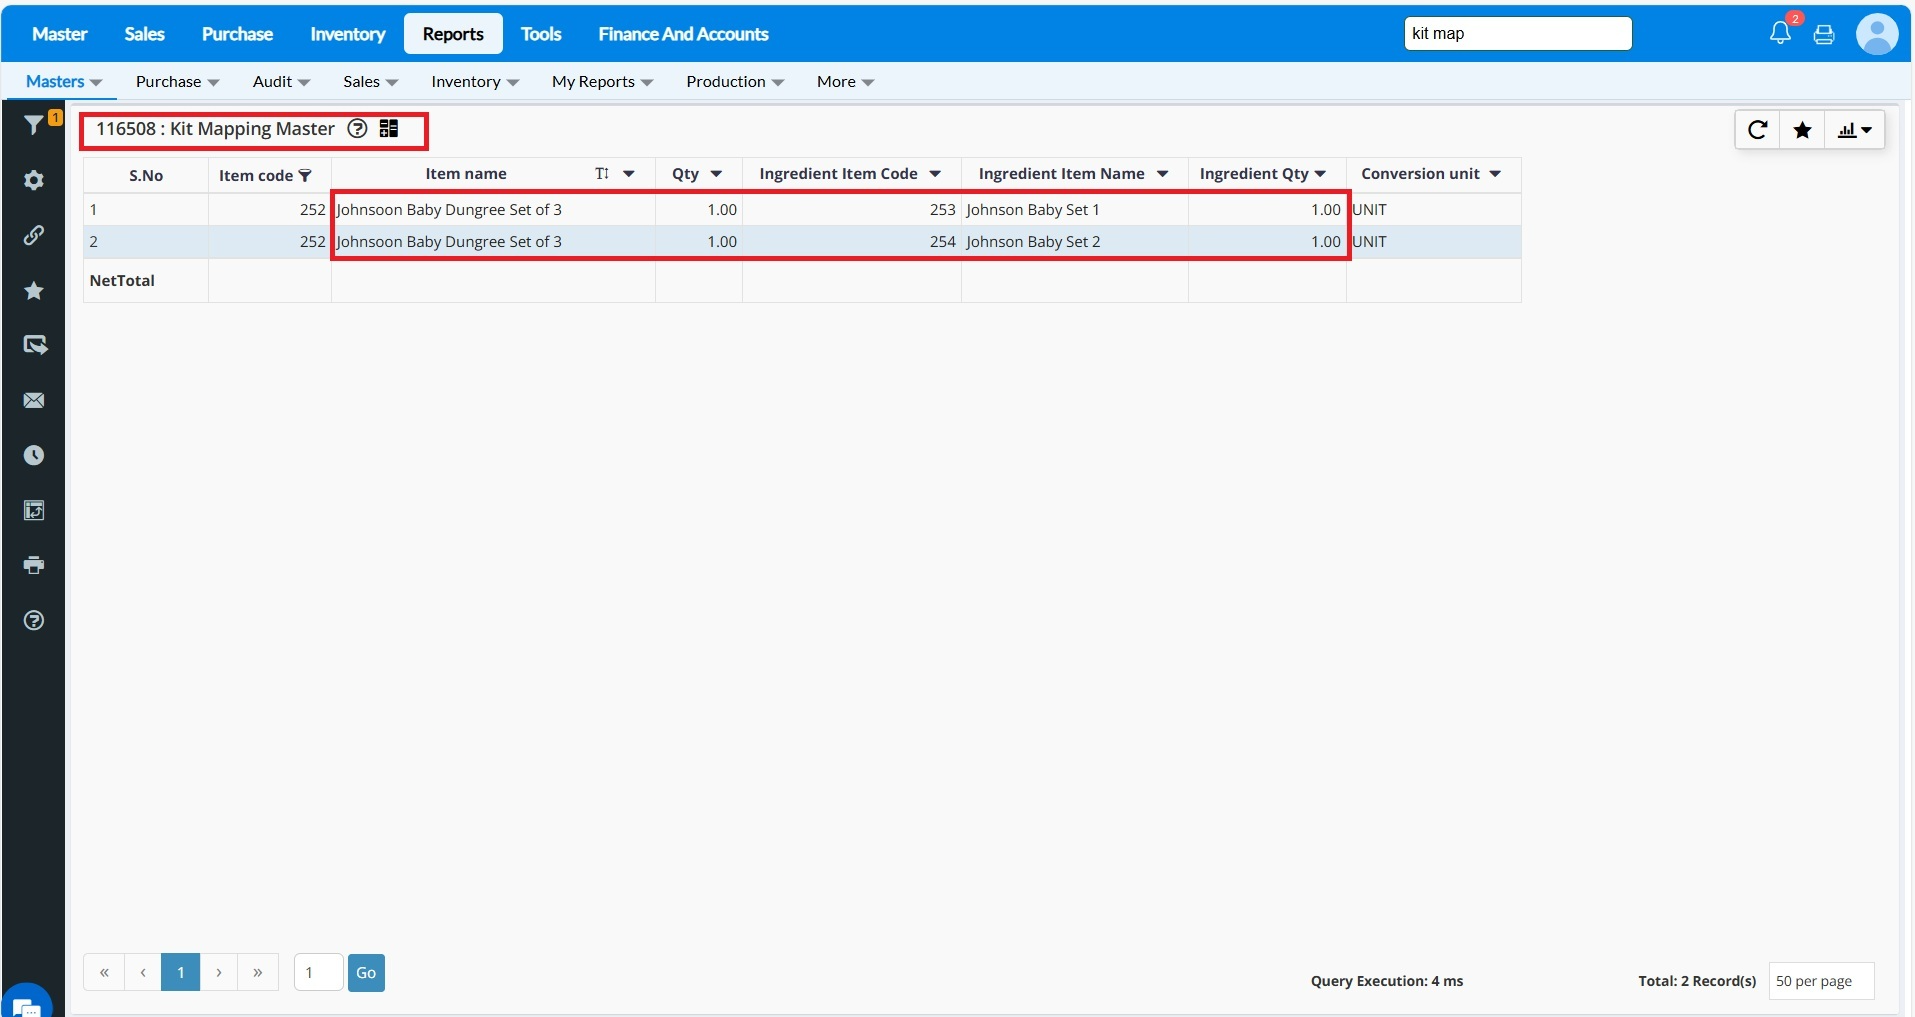Open the Master menu
The height and width of the screenshot is (1017, 1915).
tap(60, 34)
